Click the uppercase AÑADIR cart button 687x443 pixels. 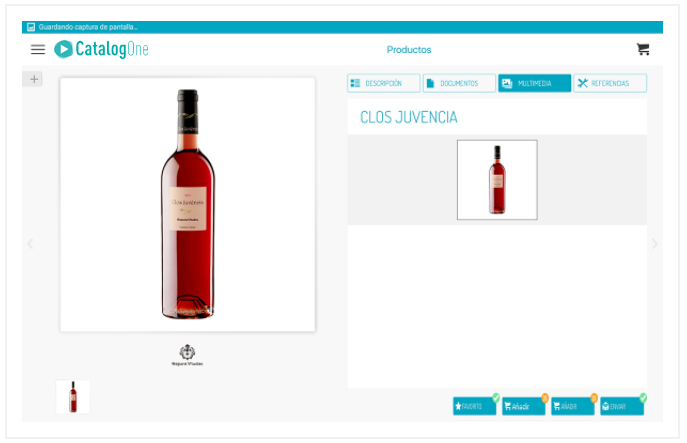pos(573,406)
